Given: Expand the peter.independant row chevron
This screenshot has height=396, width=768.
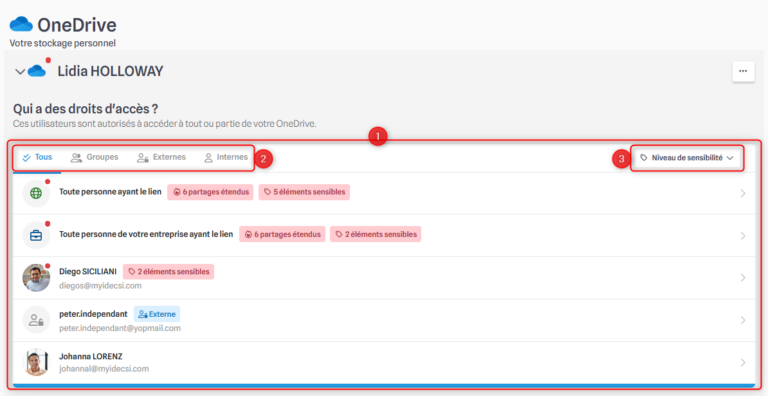Looking at the screenshot, I should click(x=743, y=320).
